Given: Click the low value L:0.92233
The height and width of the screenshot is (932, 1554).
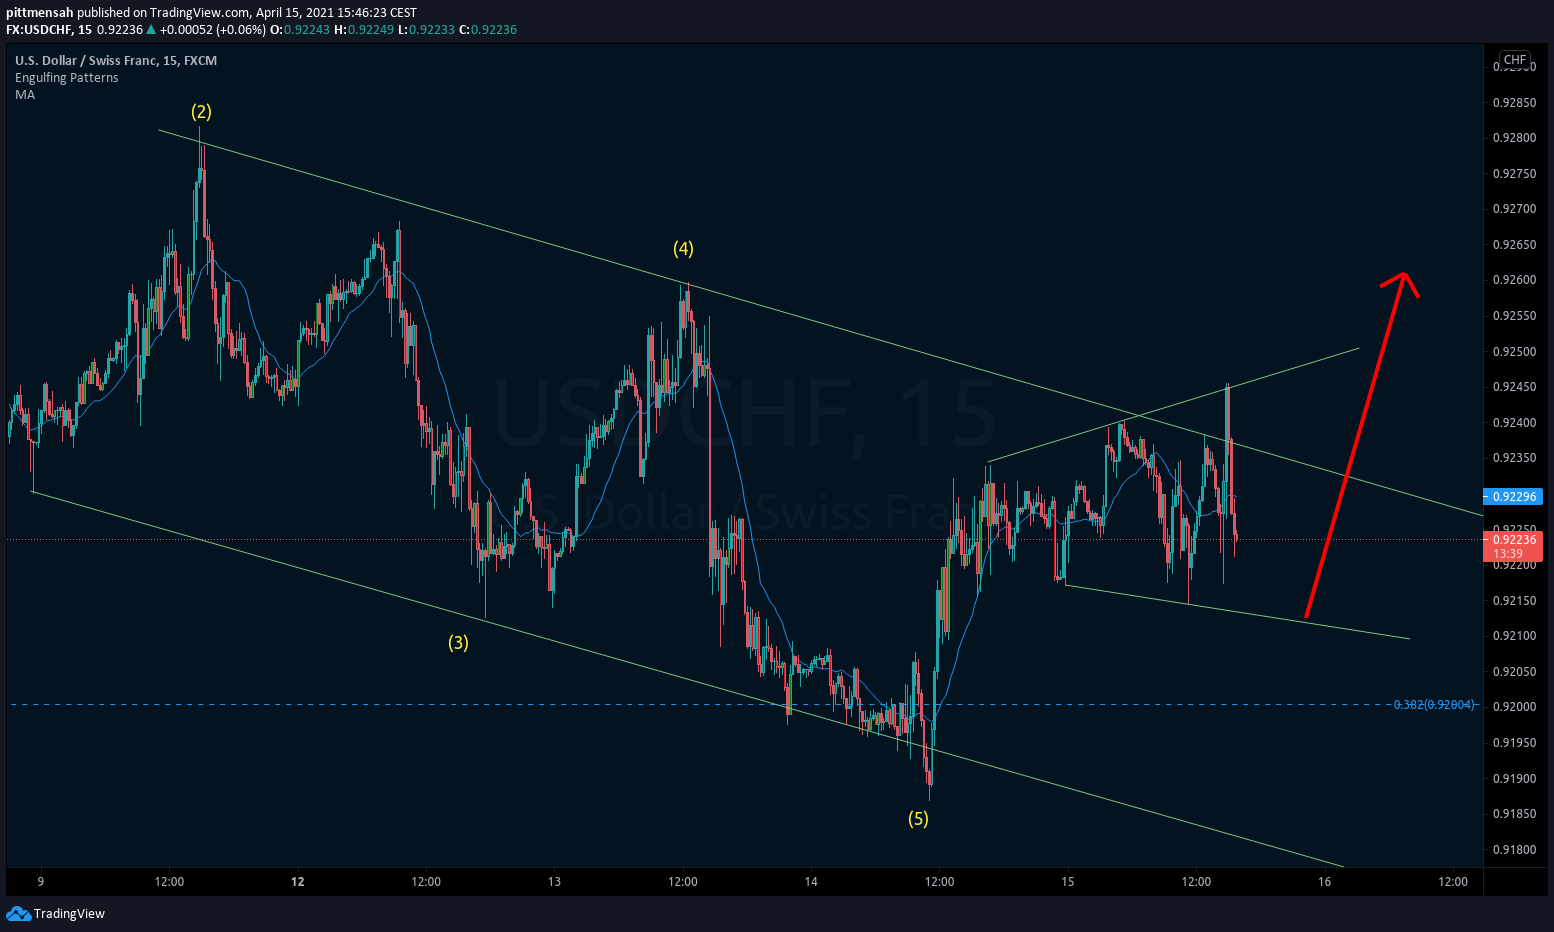Looking at the screenshot, I should pos(426,30).
